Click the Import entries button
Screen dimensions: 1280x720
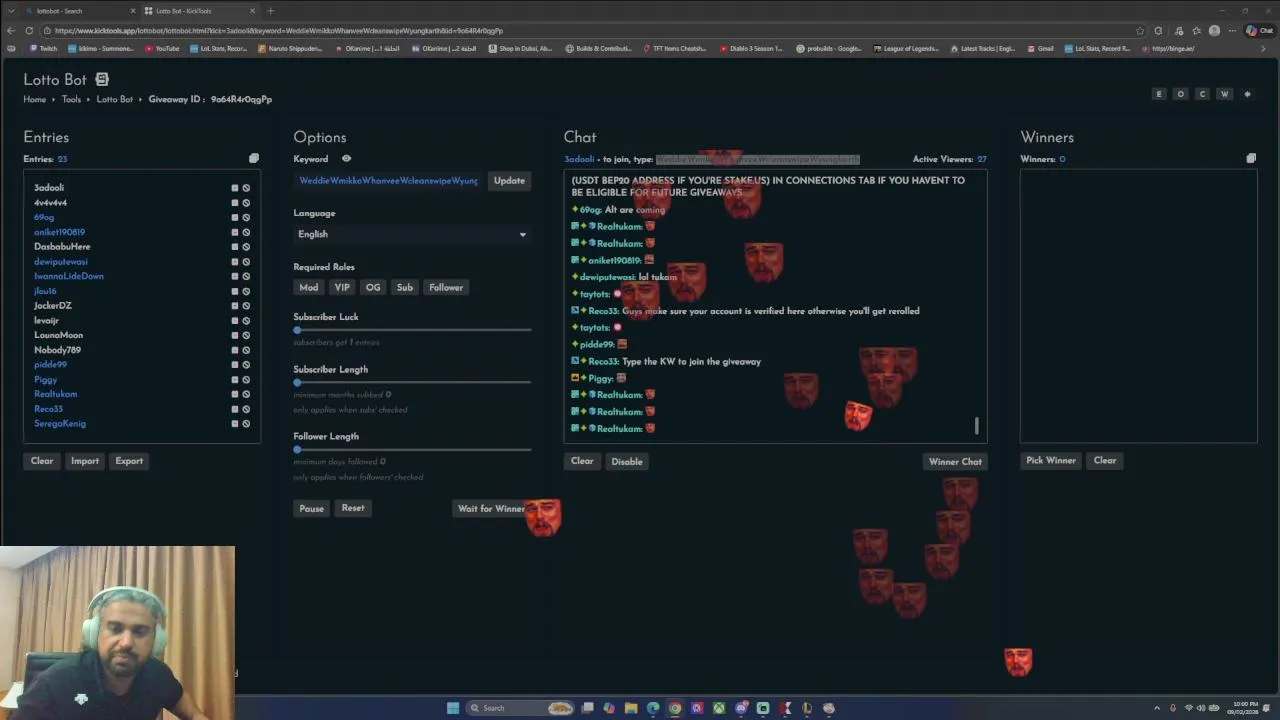[85, 461]
